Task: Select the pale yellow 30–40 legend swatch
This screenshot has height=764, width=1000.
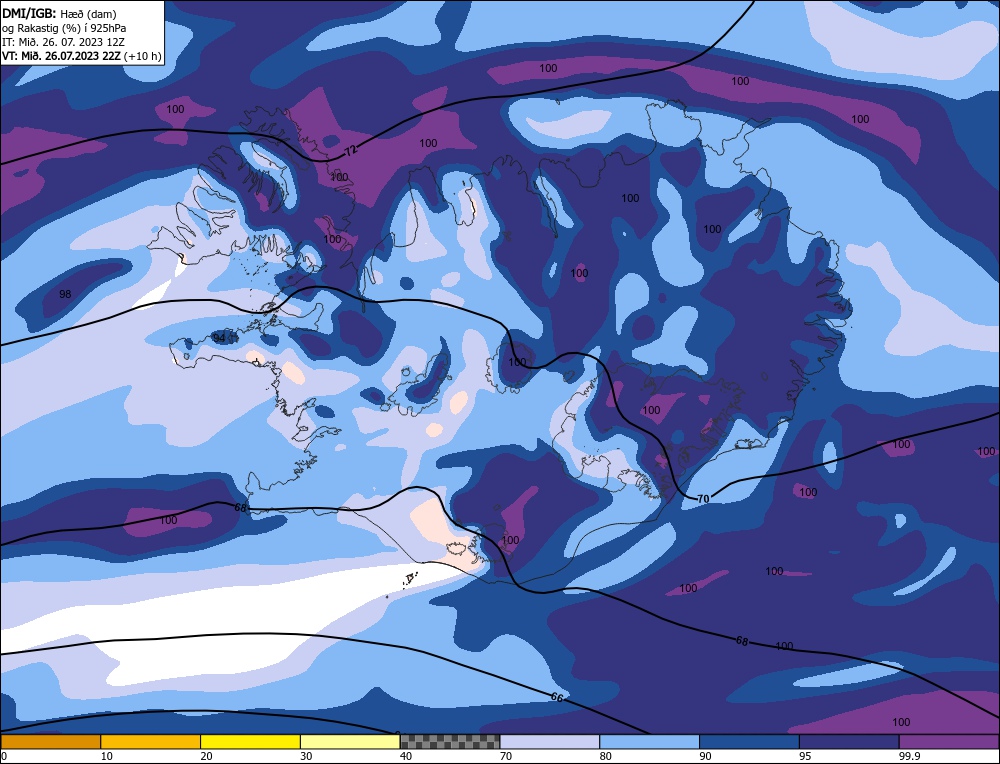Action: (x=350, y=742)
